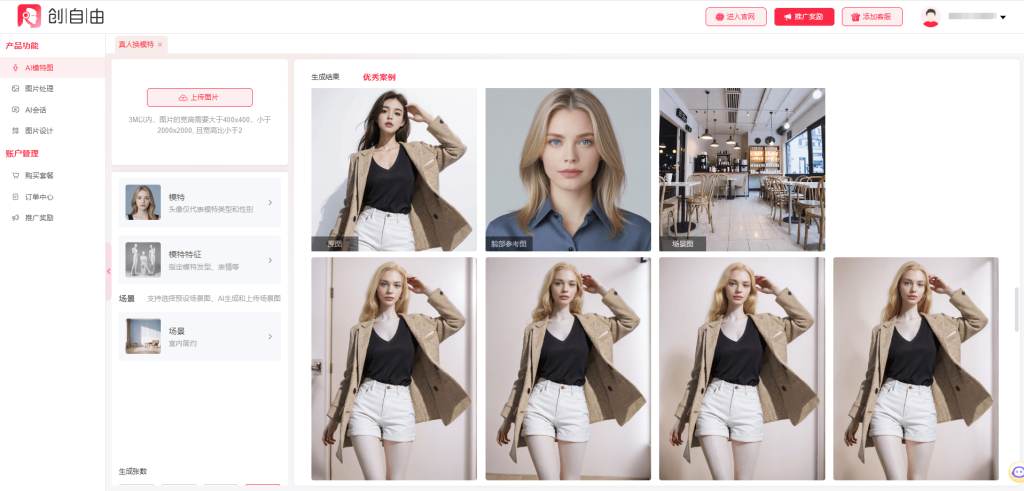Screen dimensions: 1024x491
Task: Open AI模特图 in the sidebar
Action: tap(40, 67)
